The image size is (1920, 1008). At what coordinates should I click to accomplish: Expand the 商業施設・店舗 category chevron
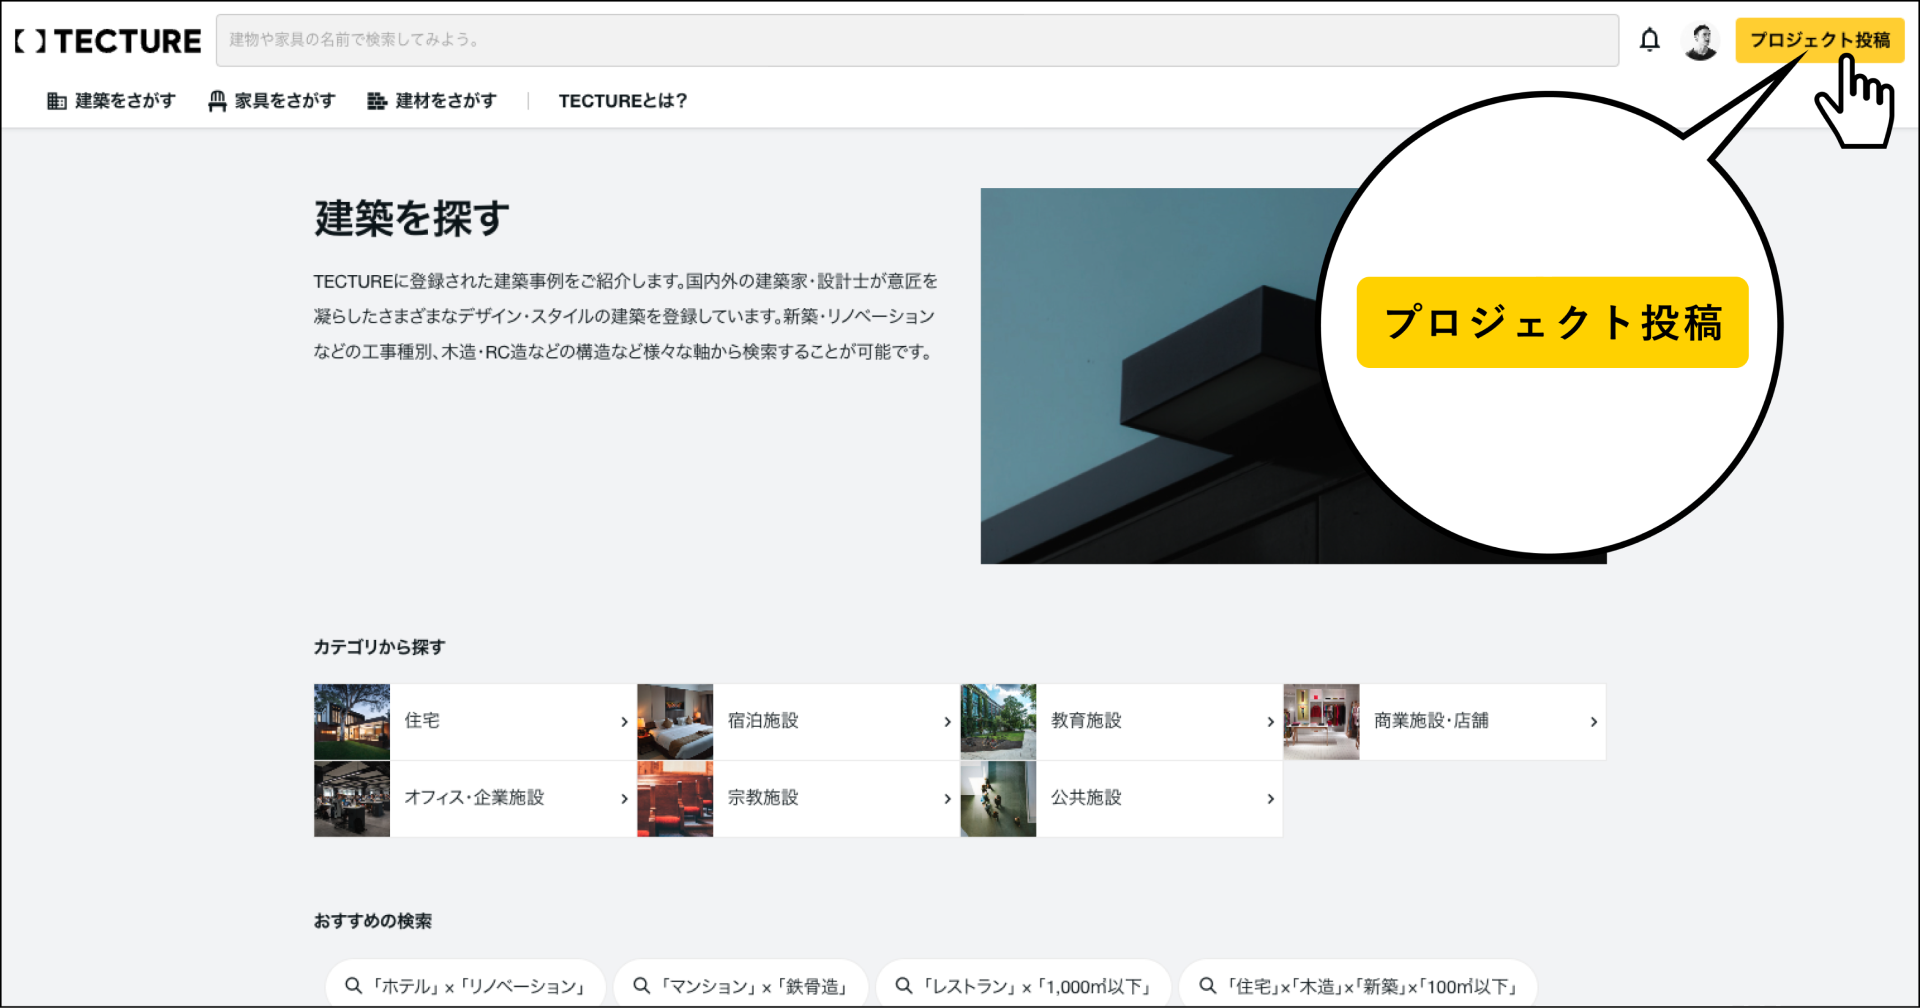click(1594, 721)
